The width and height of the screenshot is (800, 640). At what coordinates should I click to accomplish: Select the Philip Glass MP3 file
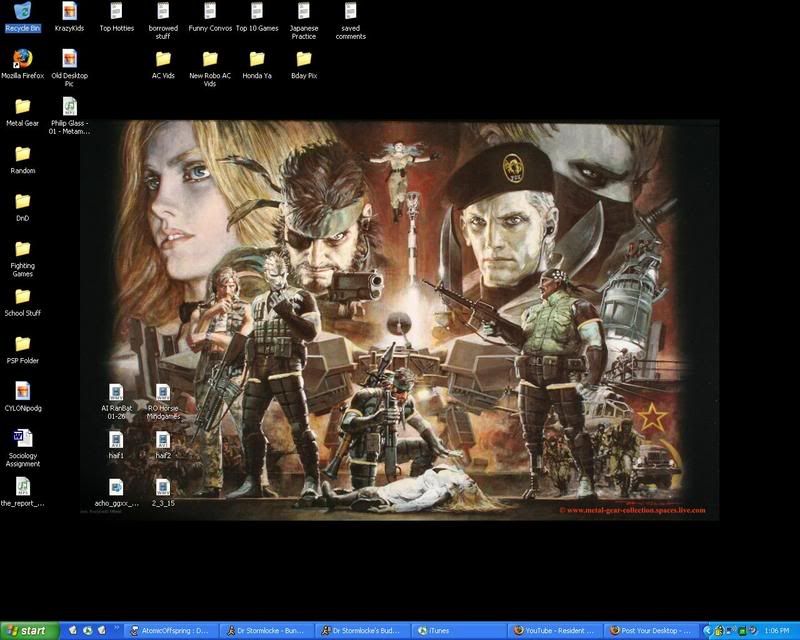click(x=69, y=116)
